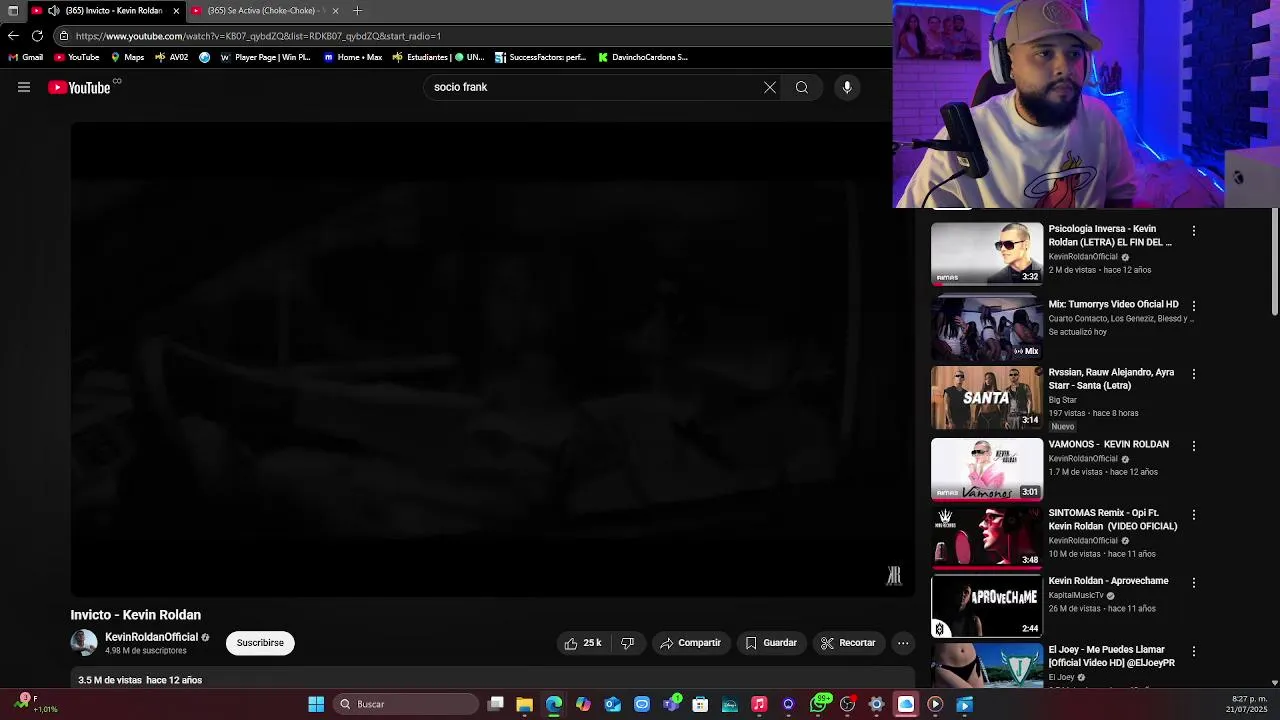The width and height of the screenshot is (1280, 720).
Task: Click the KevinRoldanOfficial channel avatar
Action: 84,643
